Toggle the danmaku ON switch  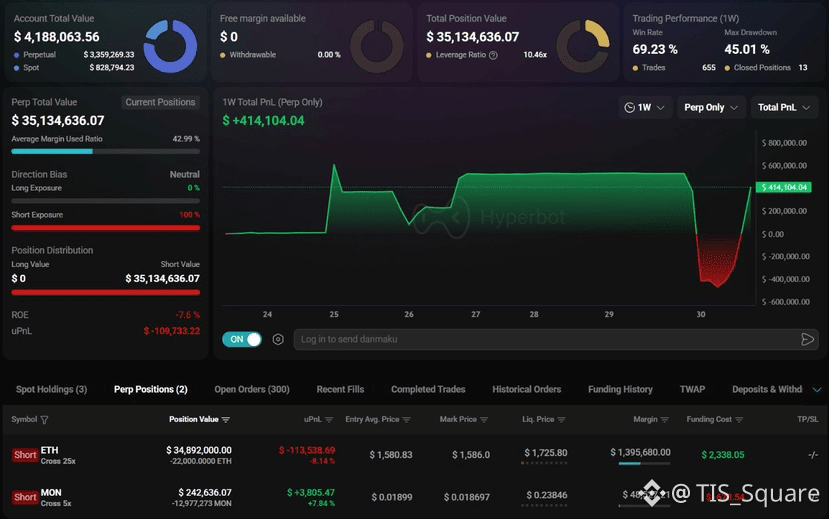[x=242, y=339]
